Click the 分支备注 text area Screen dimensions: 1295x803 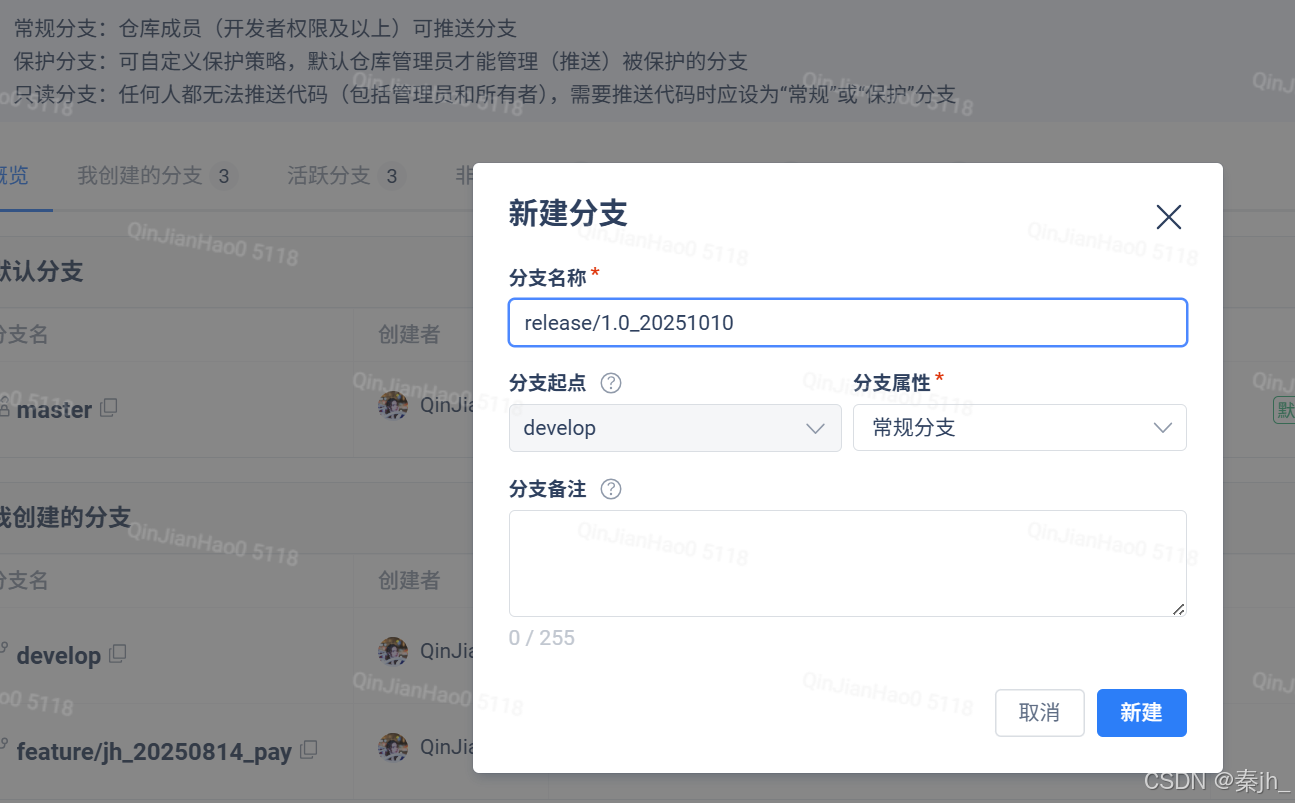848,563
